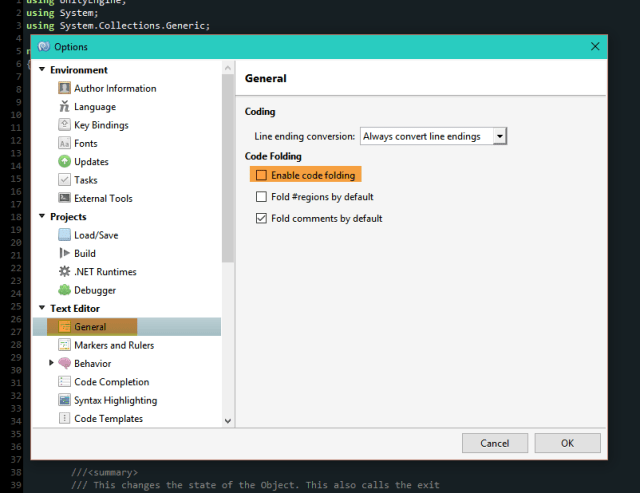Click the Cancel button

click(x=495, y=443)
